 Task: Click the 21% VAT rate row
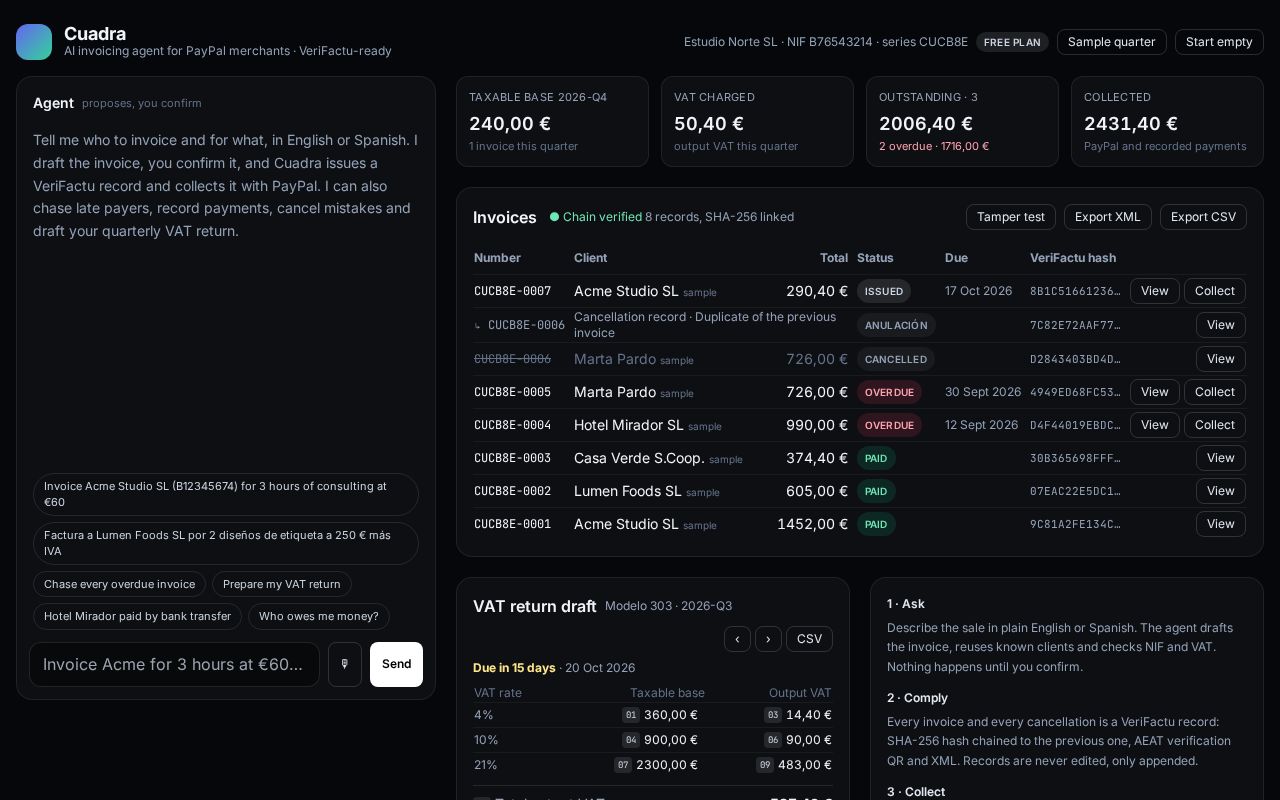tap(652, 765)
